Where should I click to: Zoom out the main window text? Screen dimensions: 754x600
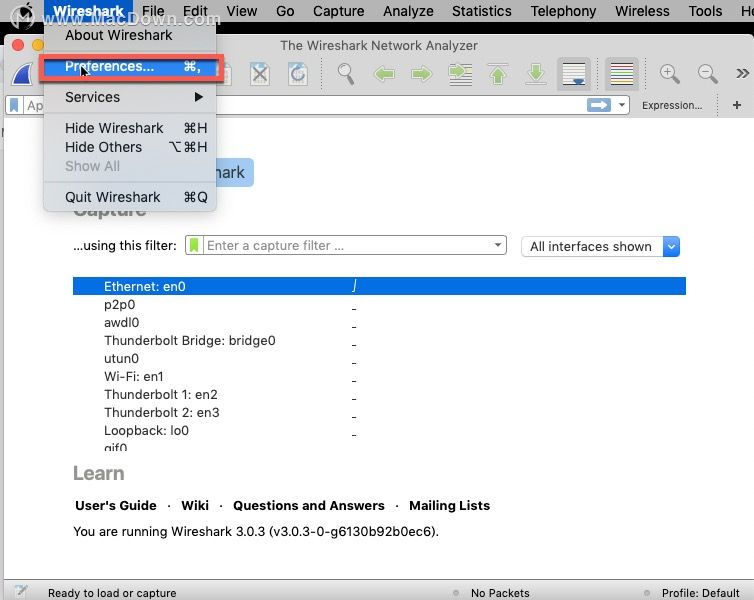[708, 74]
